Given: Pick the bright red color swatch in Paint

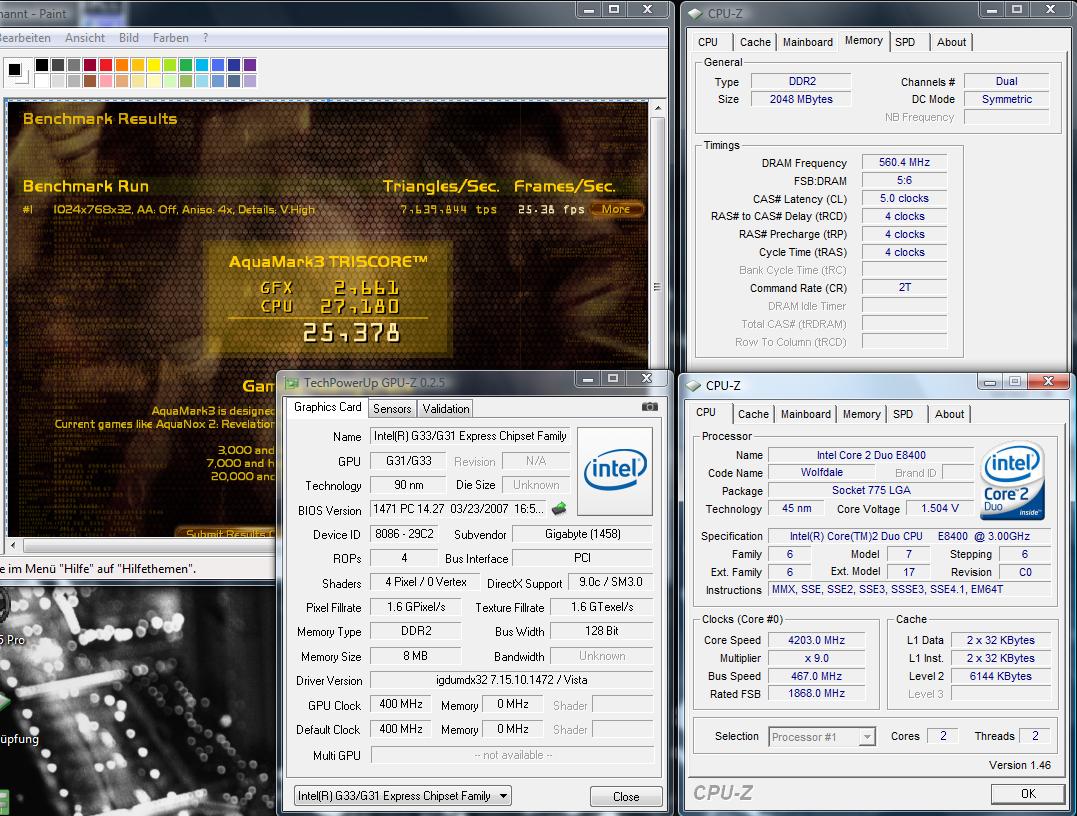Looking at the screenshot, I should 106,65.
